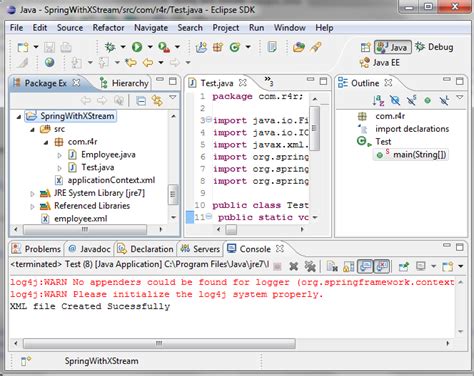Viewport: 474px width, 376px height.
Task: Click the editor vertical scrollbar thumb
Action: (x=314, y=128)
